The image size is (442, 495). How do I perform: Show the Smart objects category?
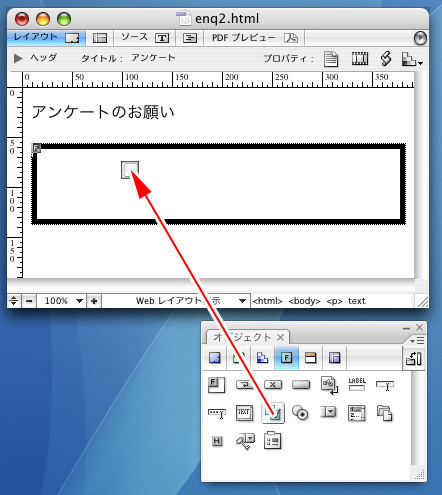239,358
